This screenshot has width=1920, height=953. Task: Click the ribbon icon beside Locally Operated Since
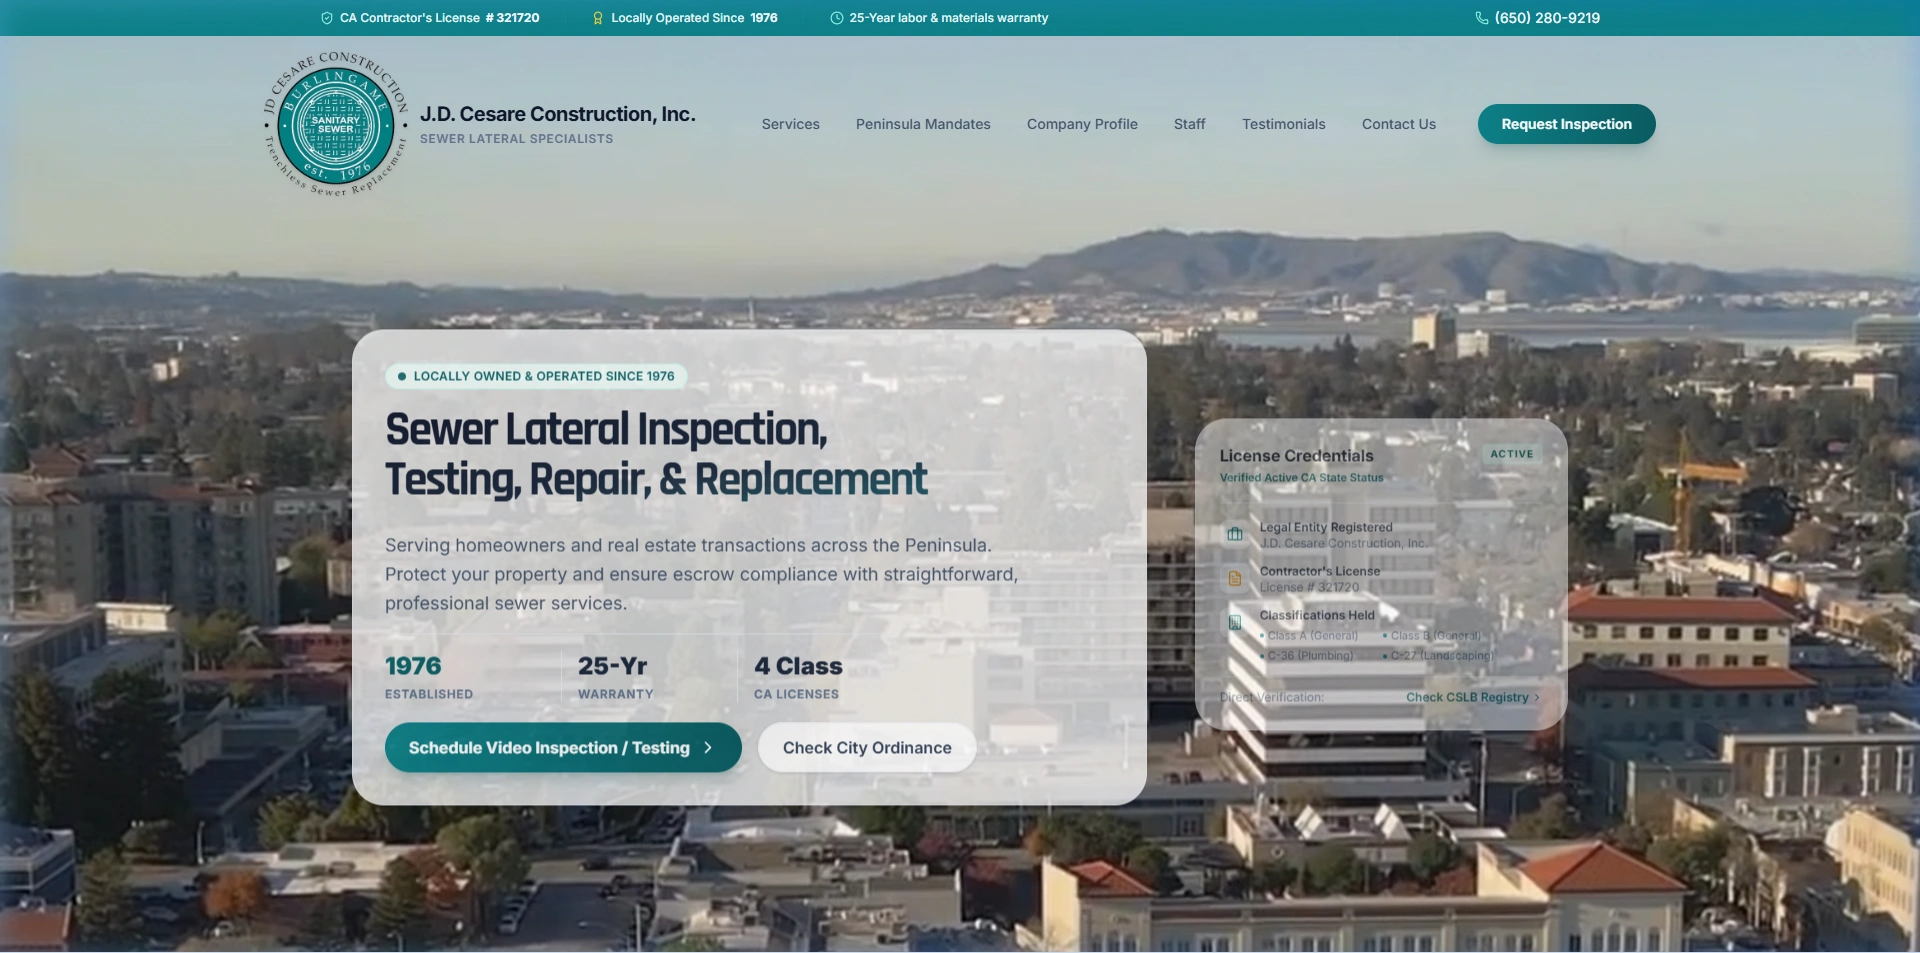click(x=598, y=18)
